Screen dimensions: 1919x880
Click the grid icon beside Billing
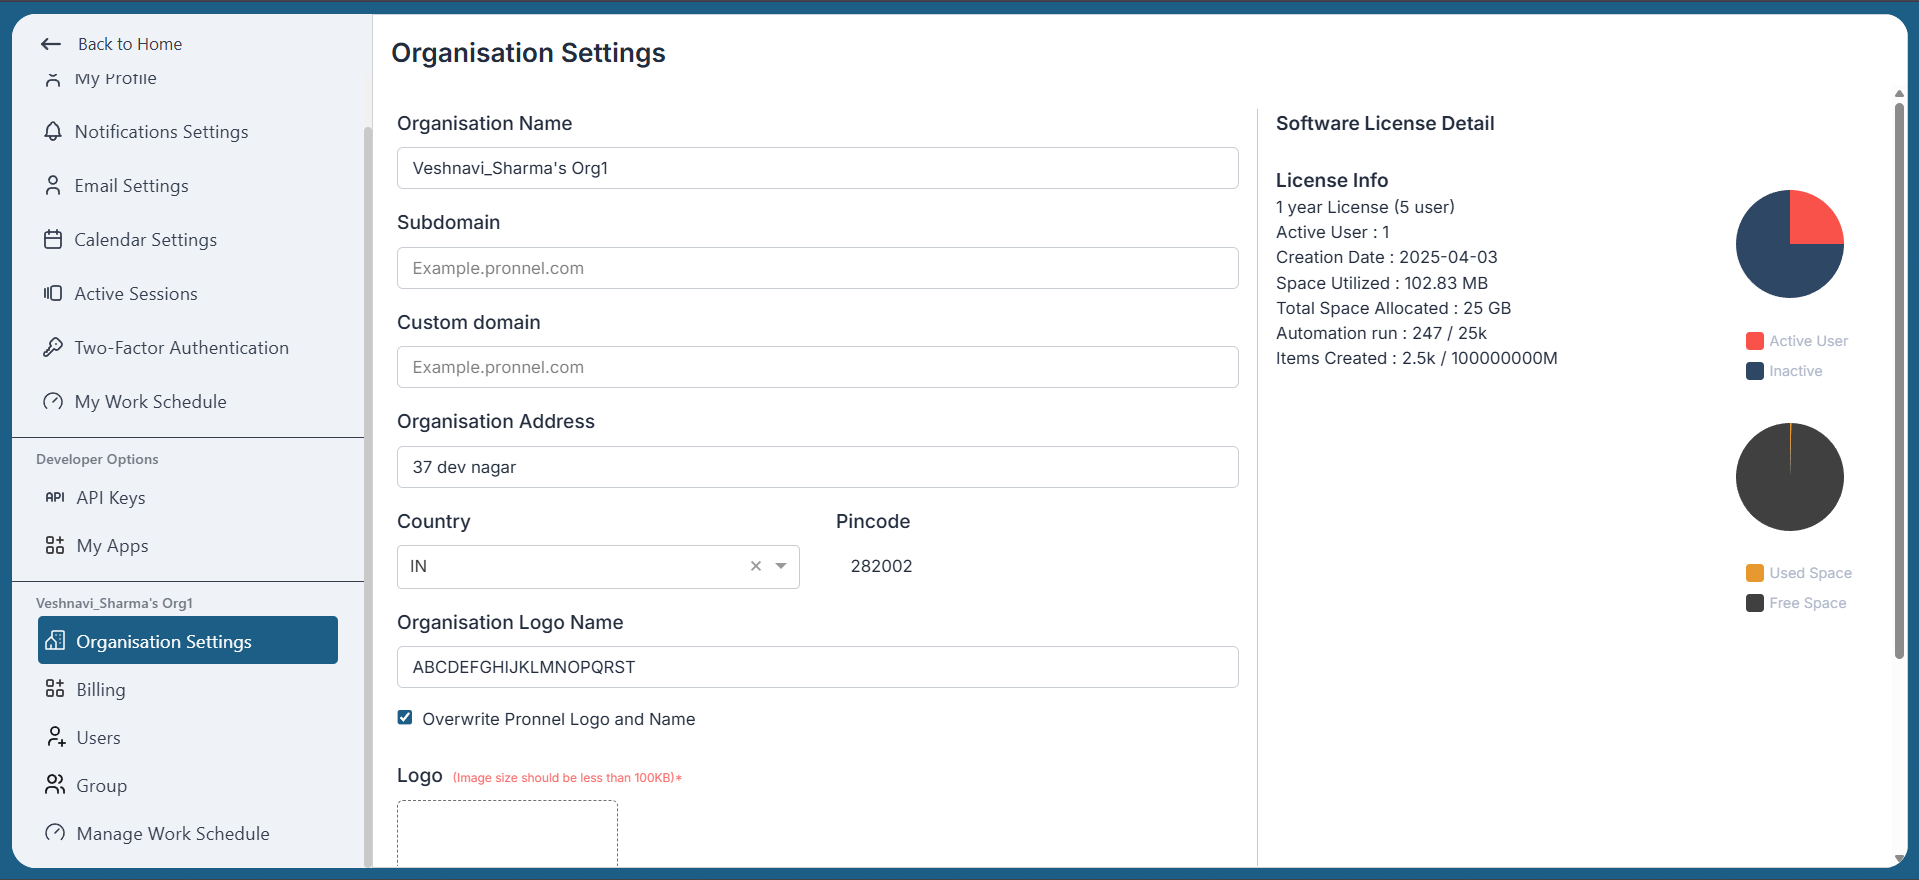click(x=55, y=689)
